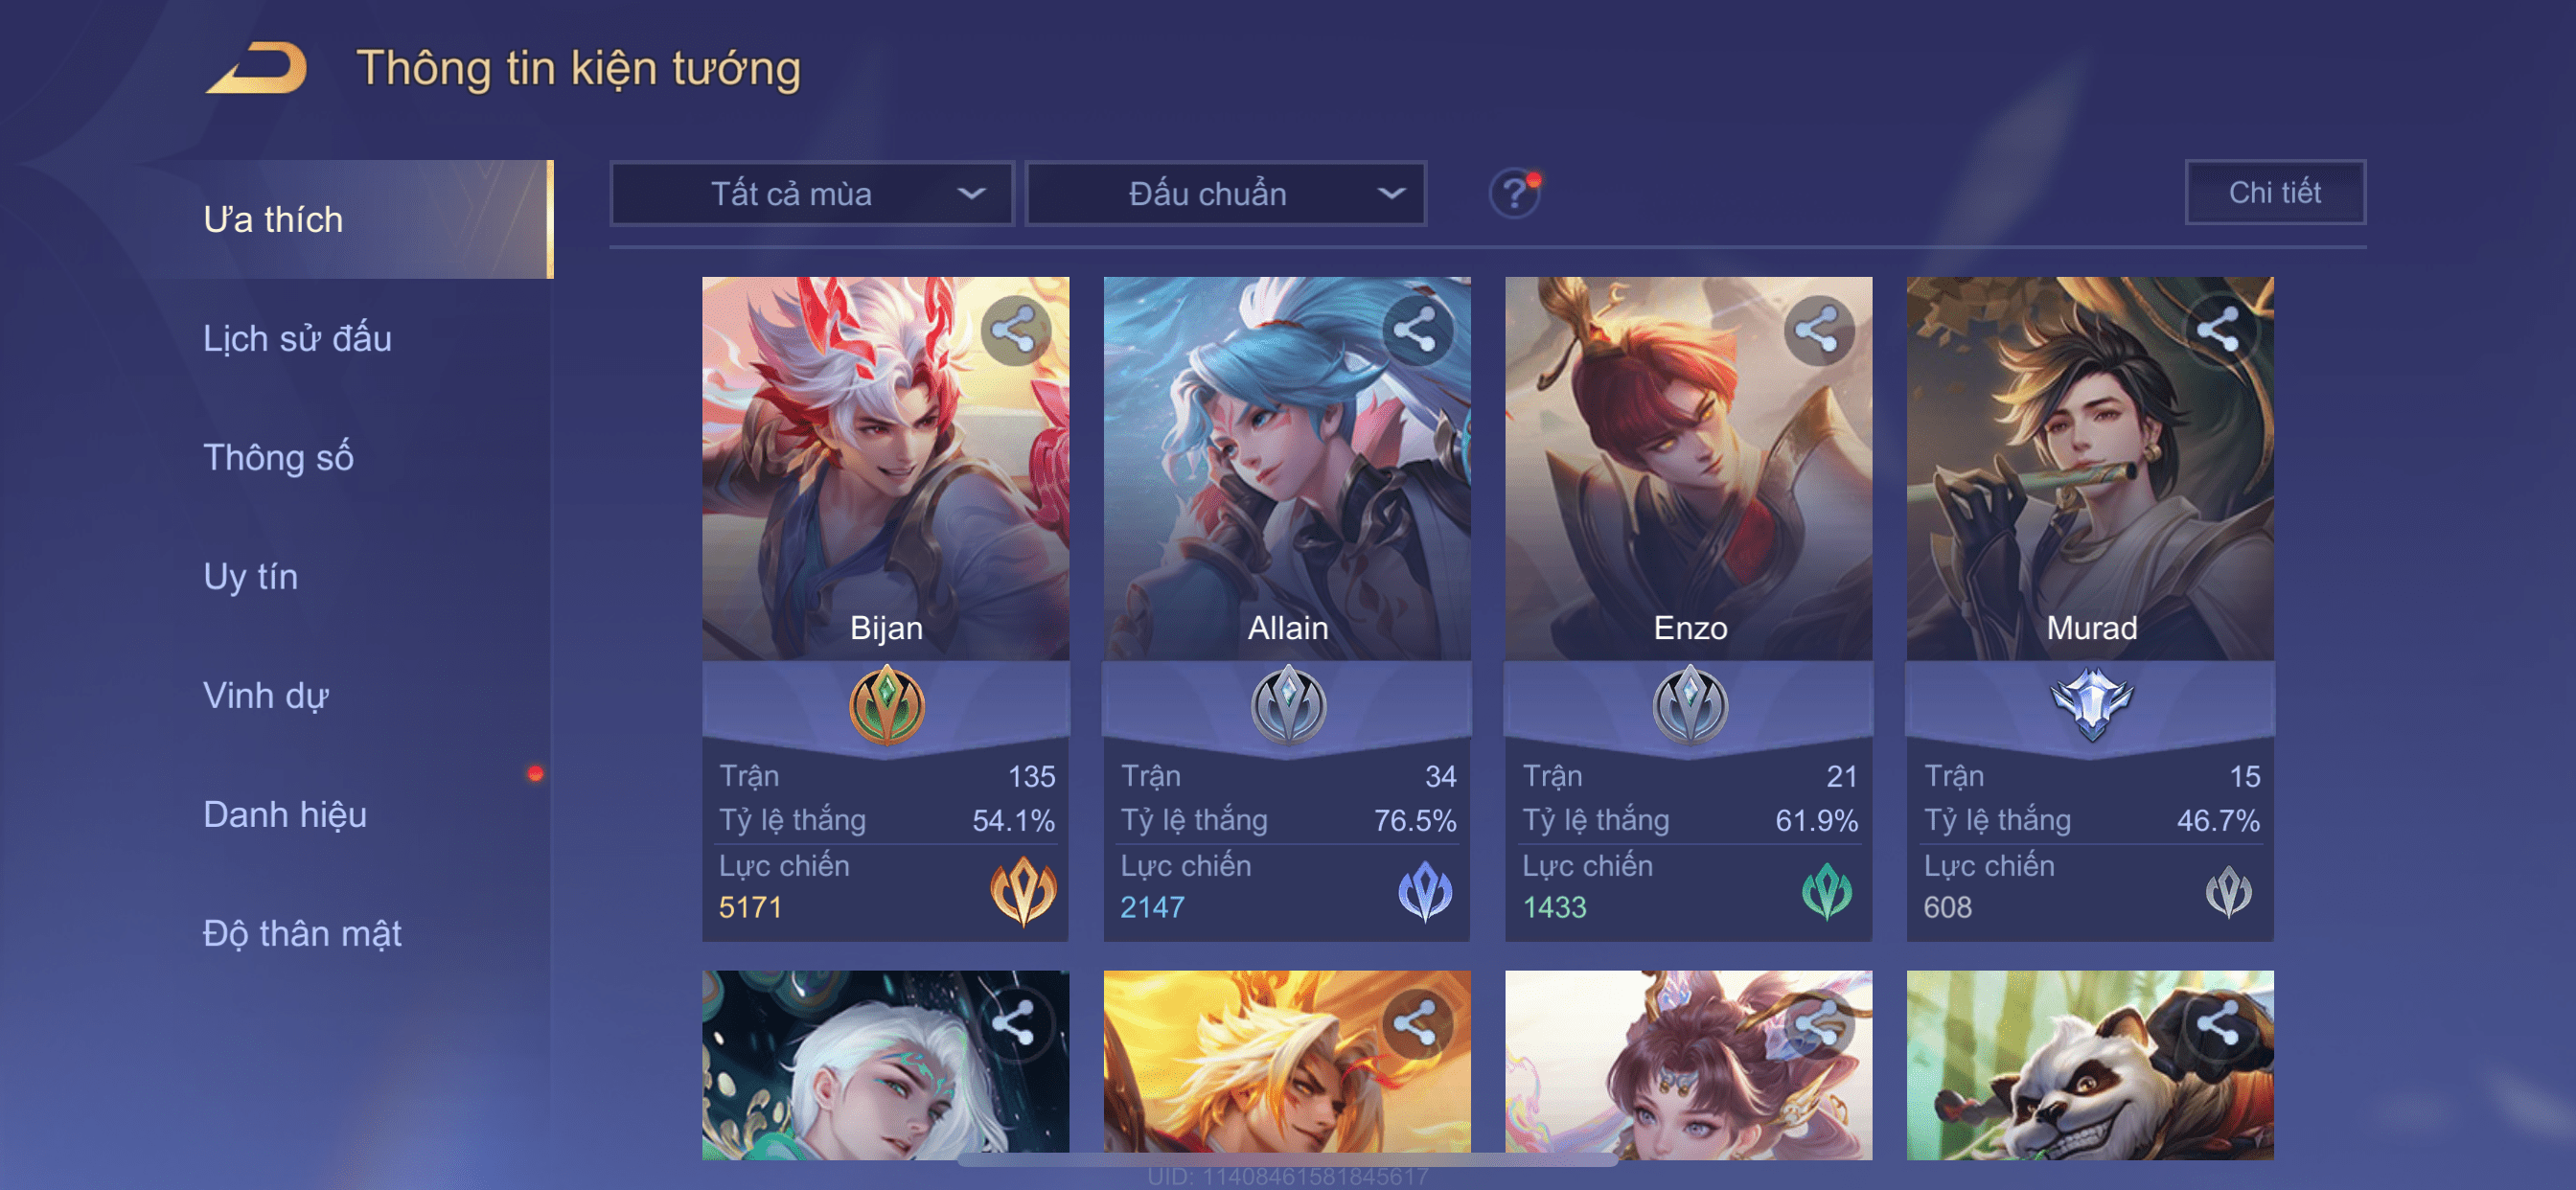The width and height of the screenshot is (2576, 1190).
Task: Open the question mark help icon
Action: (x=1514, y=193)
